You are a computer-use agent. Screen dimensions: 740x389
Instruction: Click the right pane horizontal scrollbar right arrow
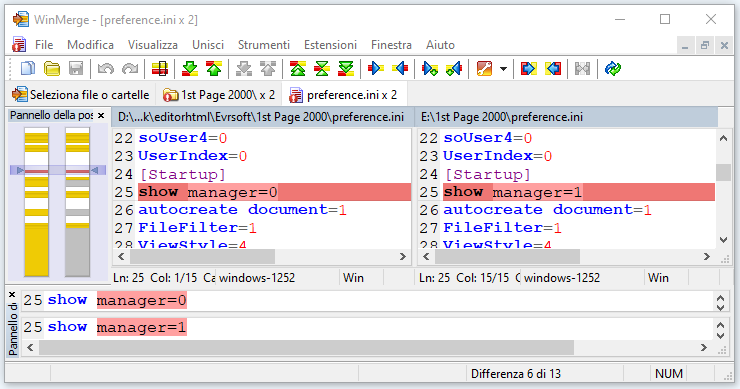(x=706, y=256)
